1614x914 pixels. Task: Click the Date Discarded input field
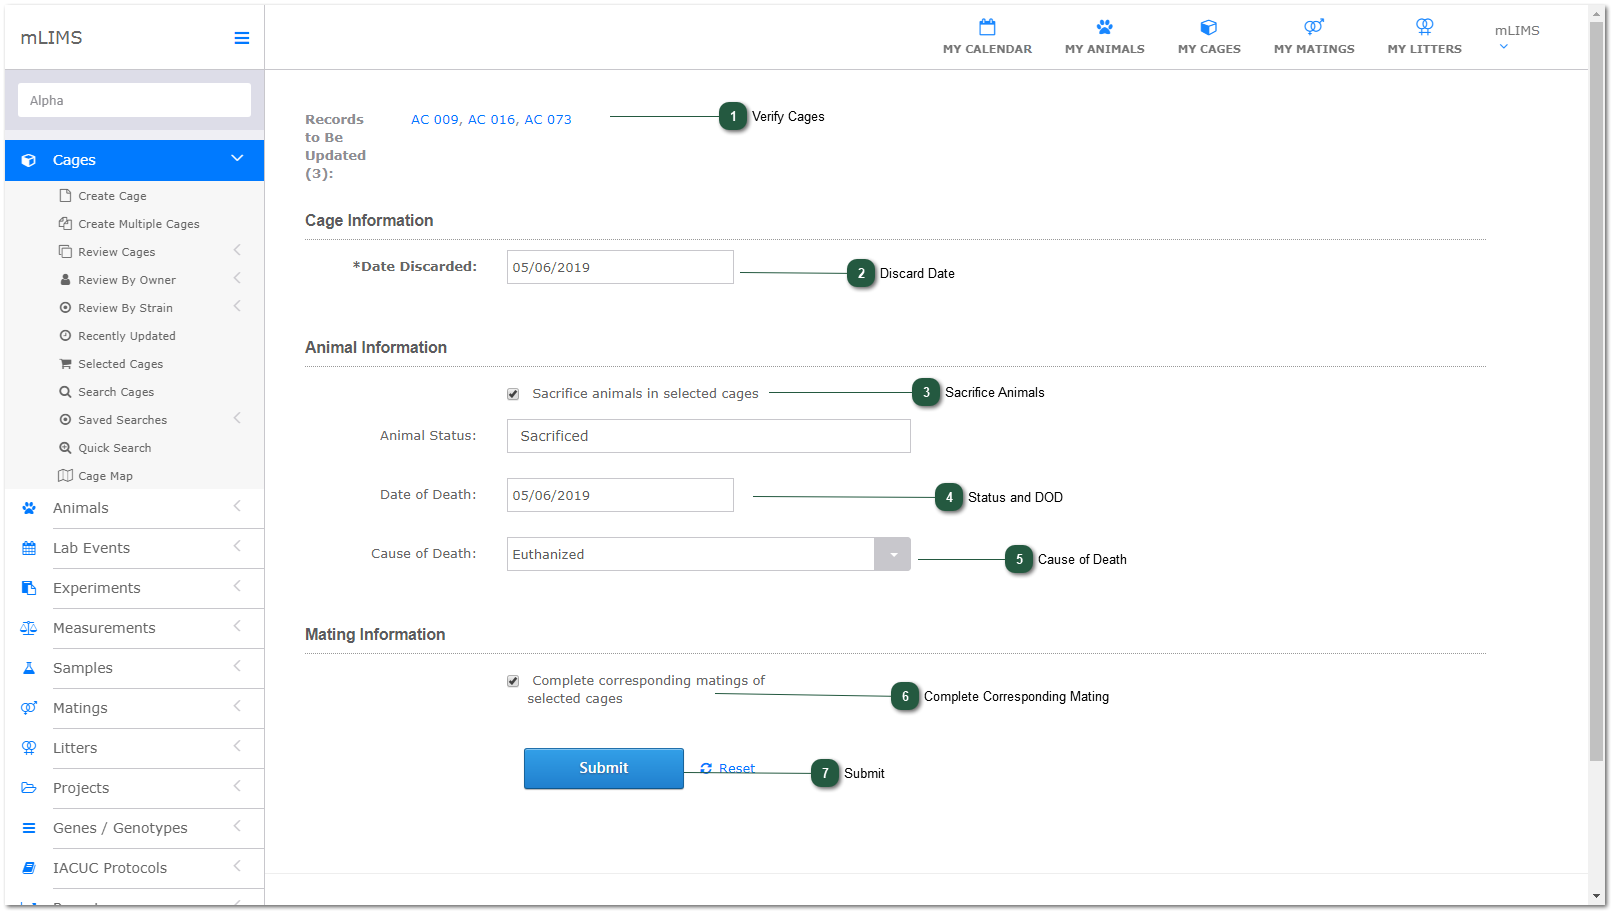click(x=620, y=267)
